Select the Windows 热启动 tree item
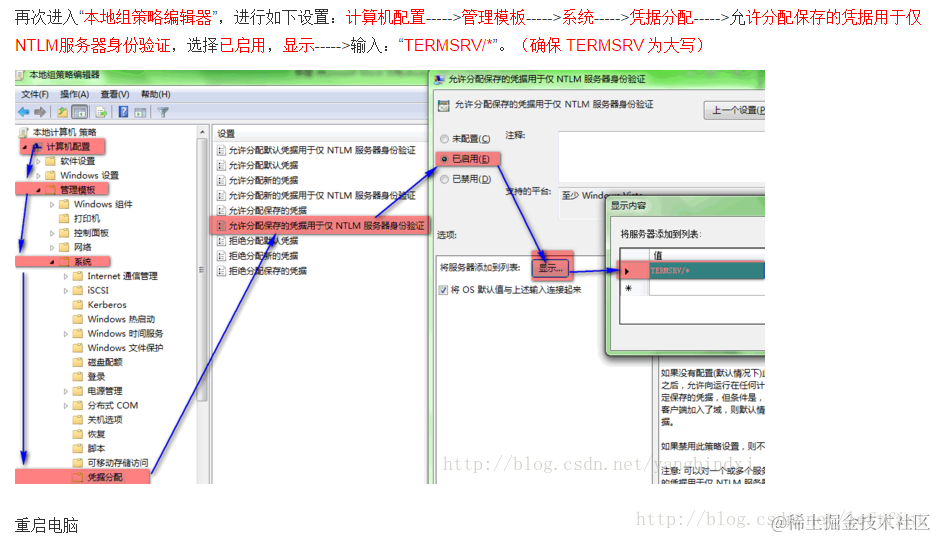 [121, 319]
